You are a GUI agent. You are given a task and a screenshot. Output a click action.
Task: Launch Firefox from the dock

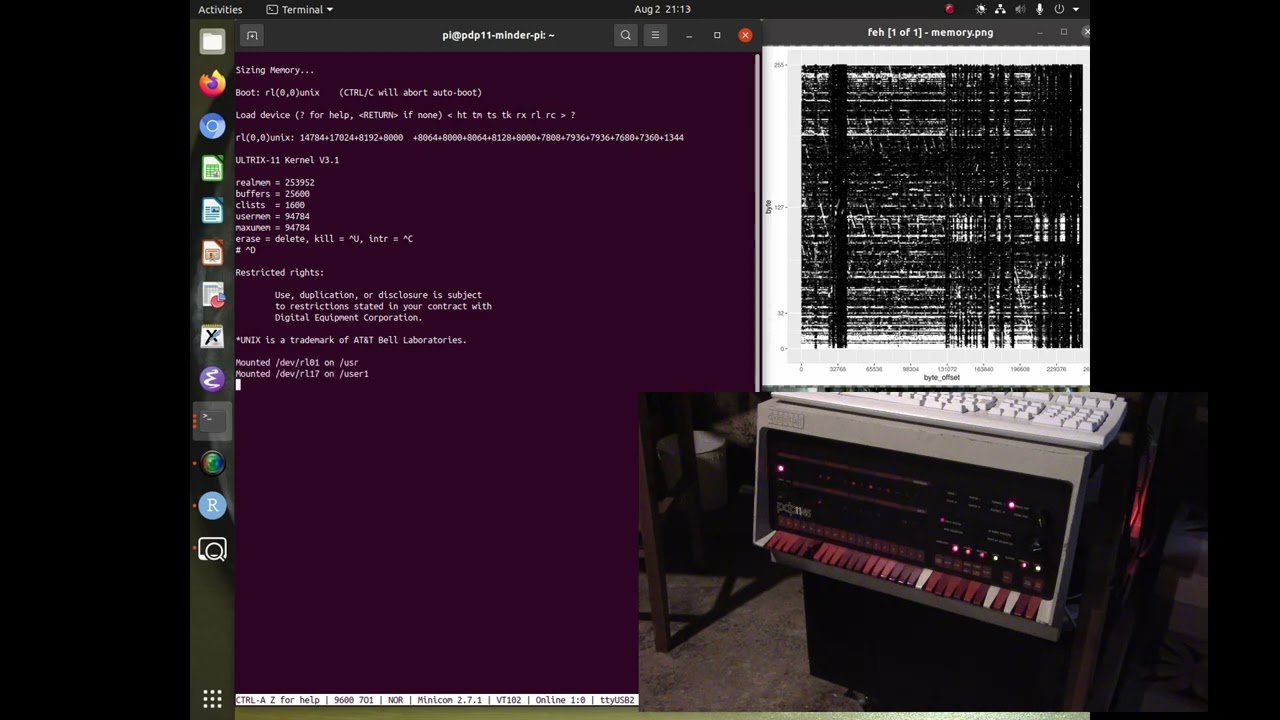(212, 83)
